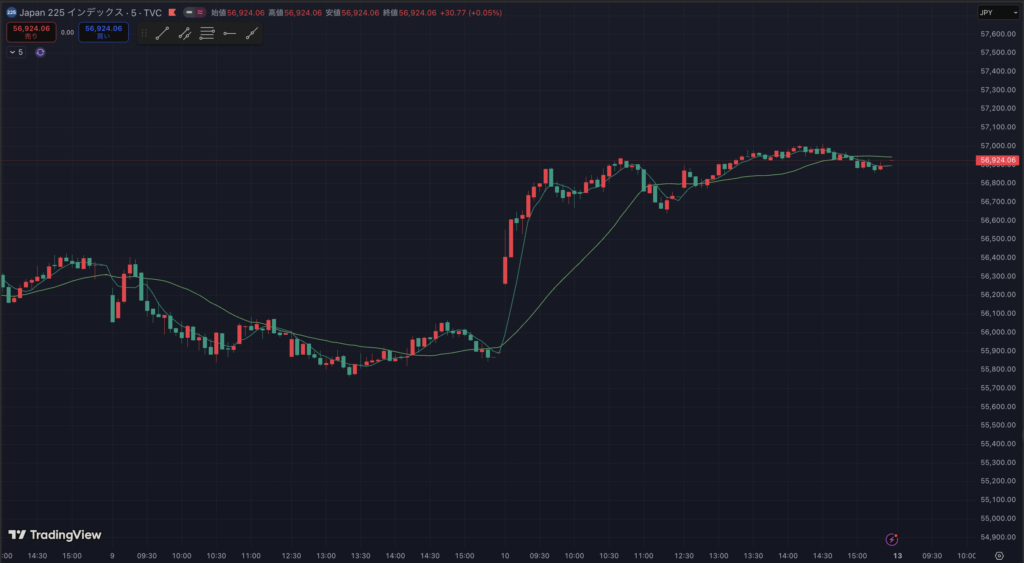Select the extended line tool in floating toolbar

click(251, 33)
